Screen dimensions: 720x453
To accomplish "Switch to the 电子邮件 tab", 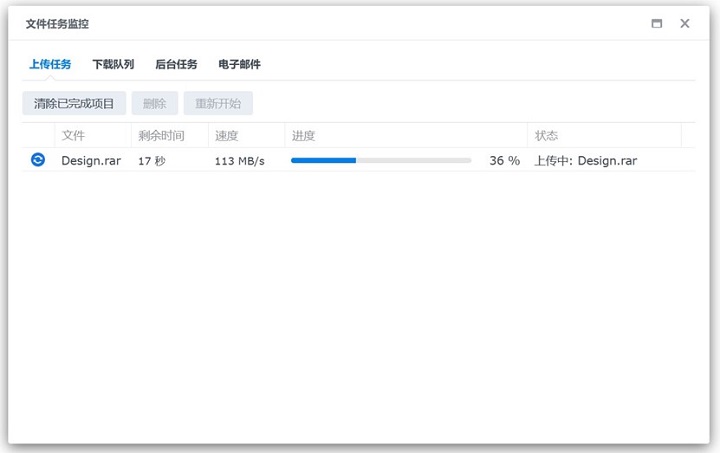I will coord(239,64).
